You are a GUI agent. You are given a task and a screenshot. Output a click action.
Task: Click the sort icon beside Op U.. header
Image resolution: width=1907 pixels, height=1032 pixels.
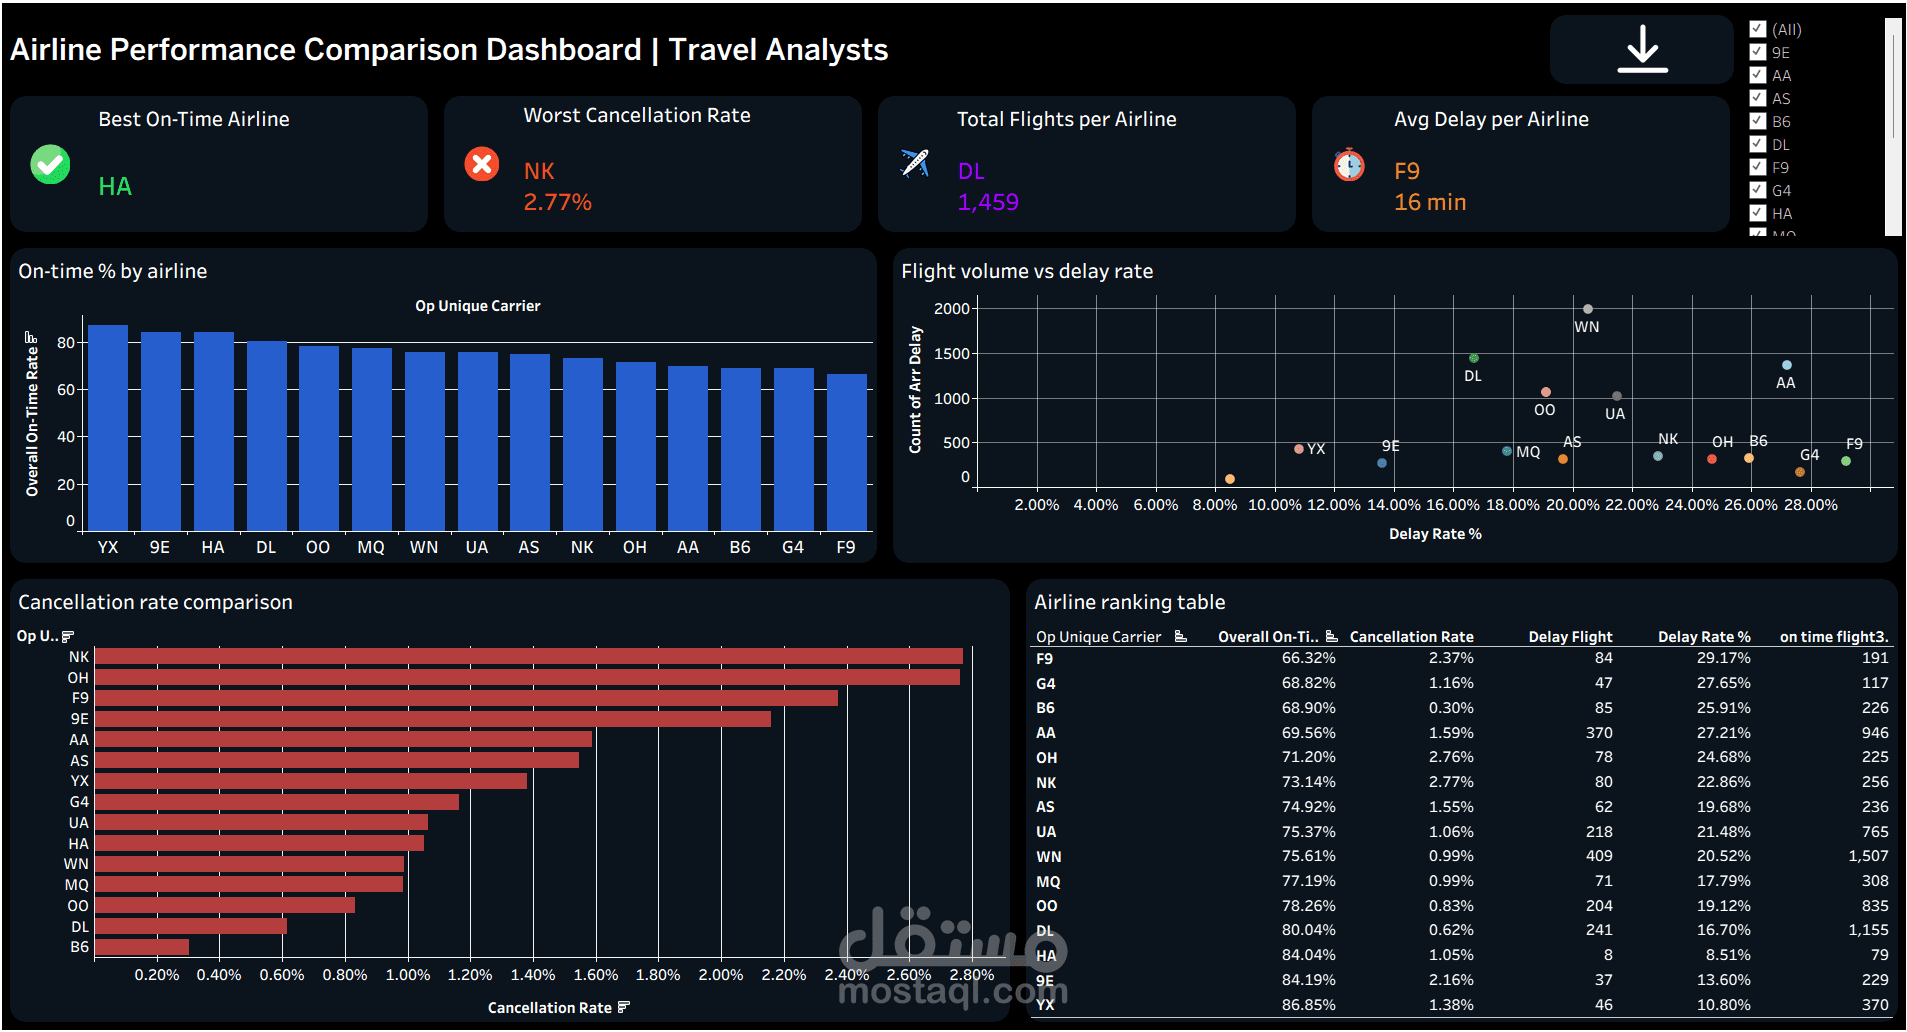[68, 636]
